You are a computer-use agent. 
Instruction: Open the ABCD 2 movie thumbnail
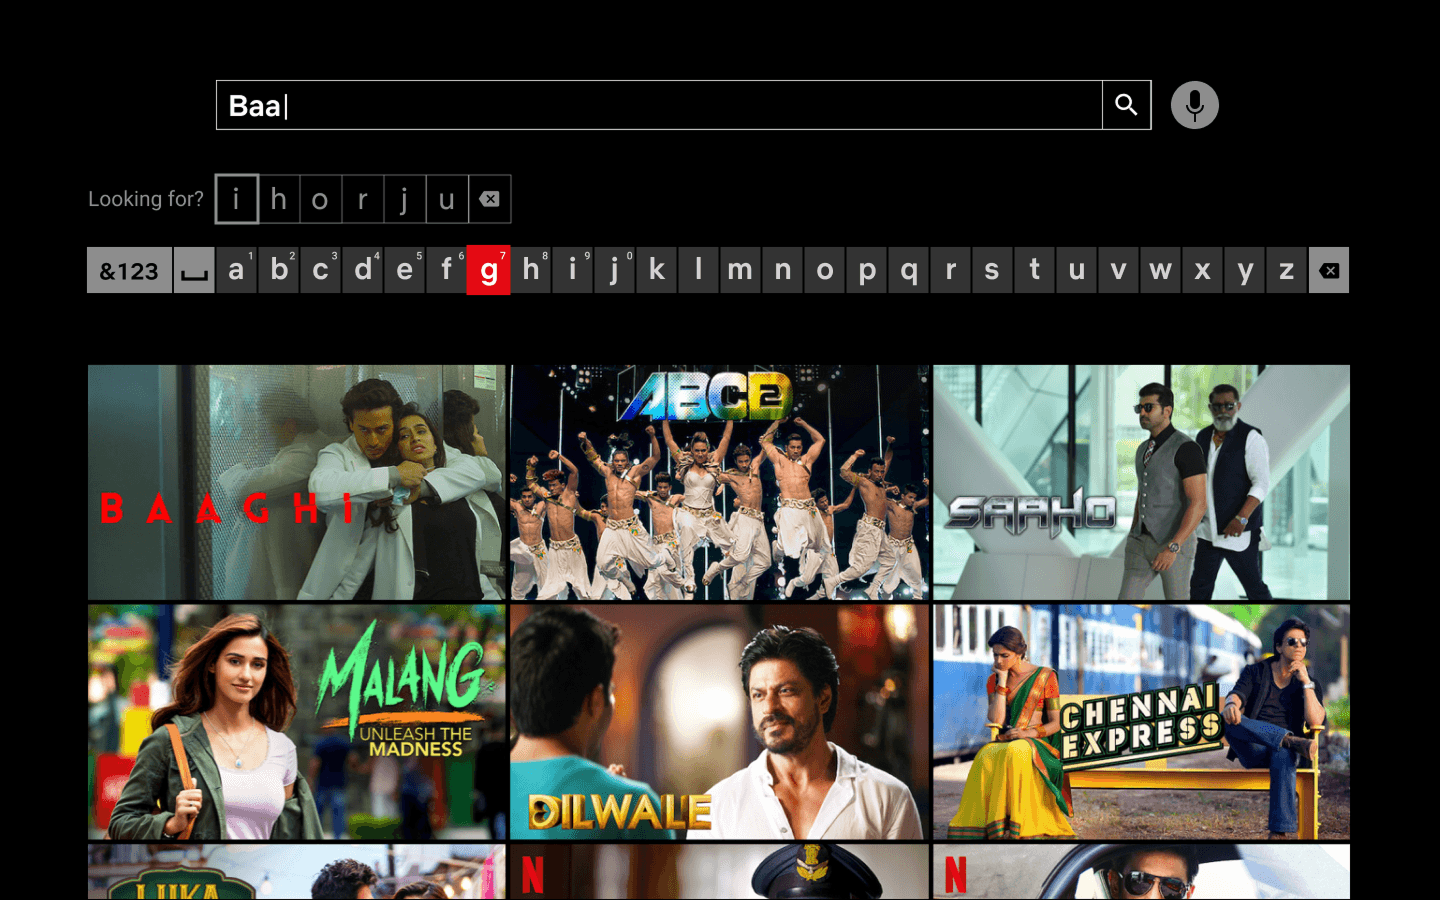720,482
